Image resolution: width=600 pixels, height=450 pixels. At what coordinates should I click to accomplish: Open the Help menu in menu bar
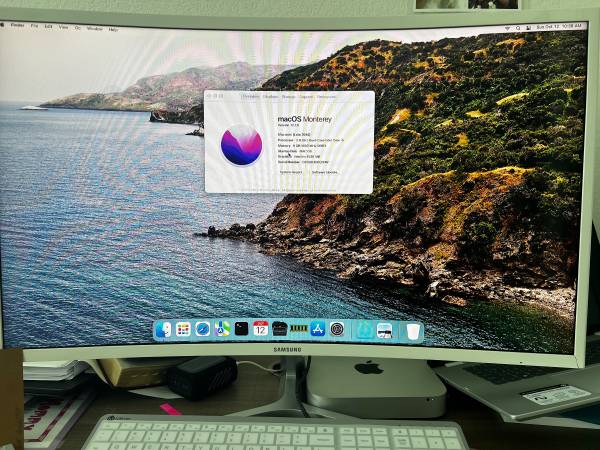tap(112, 28)
